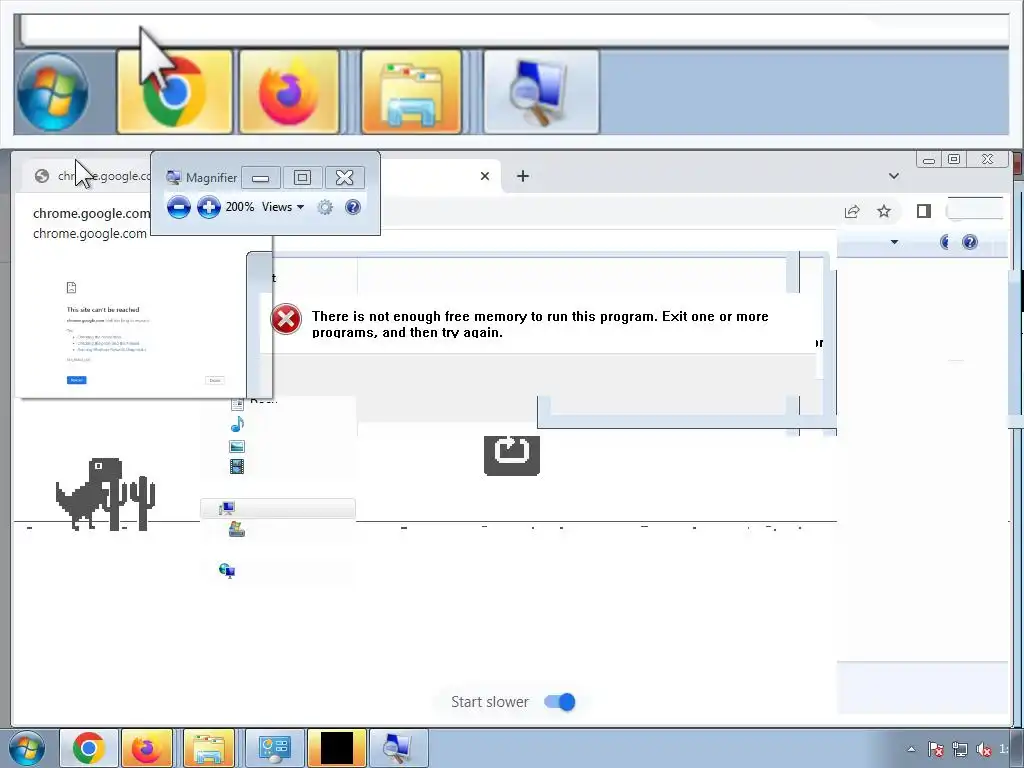Click the pixel T-Rex dinosaur

tap(89, 494)
